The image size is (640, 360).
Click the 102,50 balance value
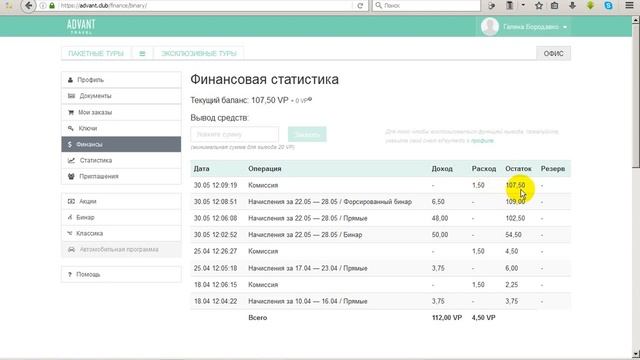(x=515, y=218)
